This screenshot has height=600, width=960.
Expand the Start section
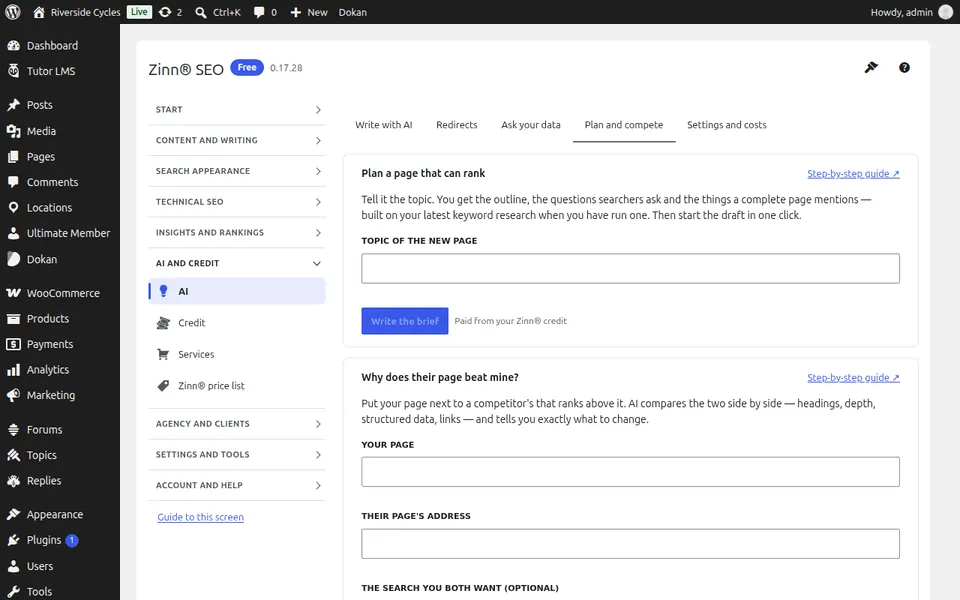tap(237, 110)
